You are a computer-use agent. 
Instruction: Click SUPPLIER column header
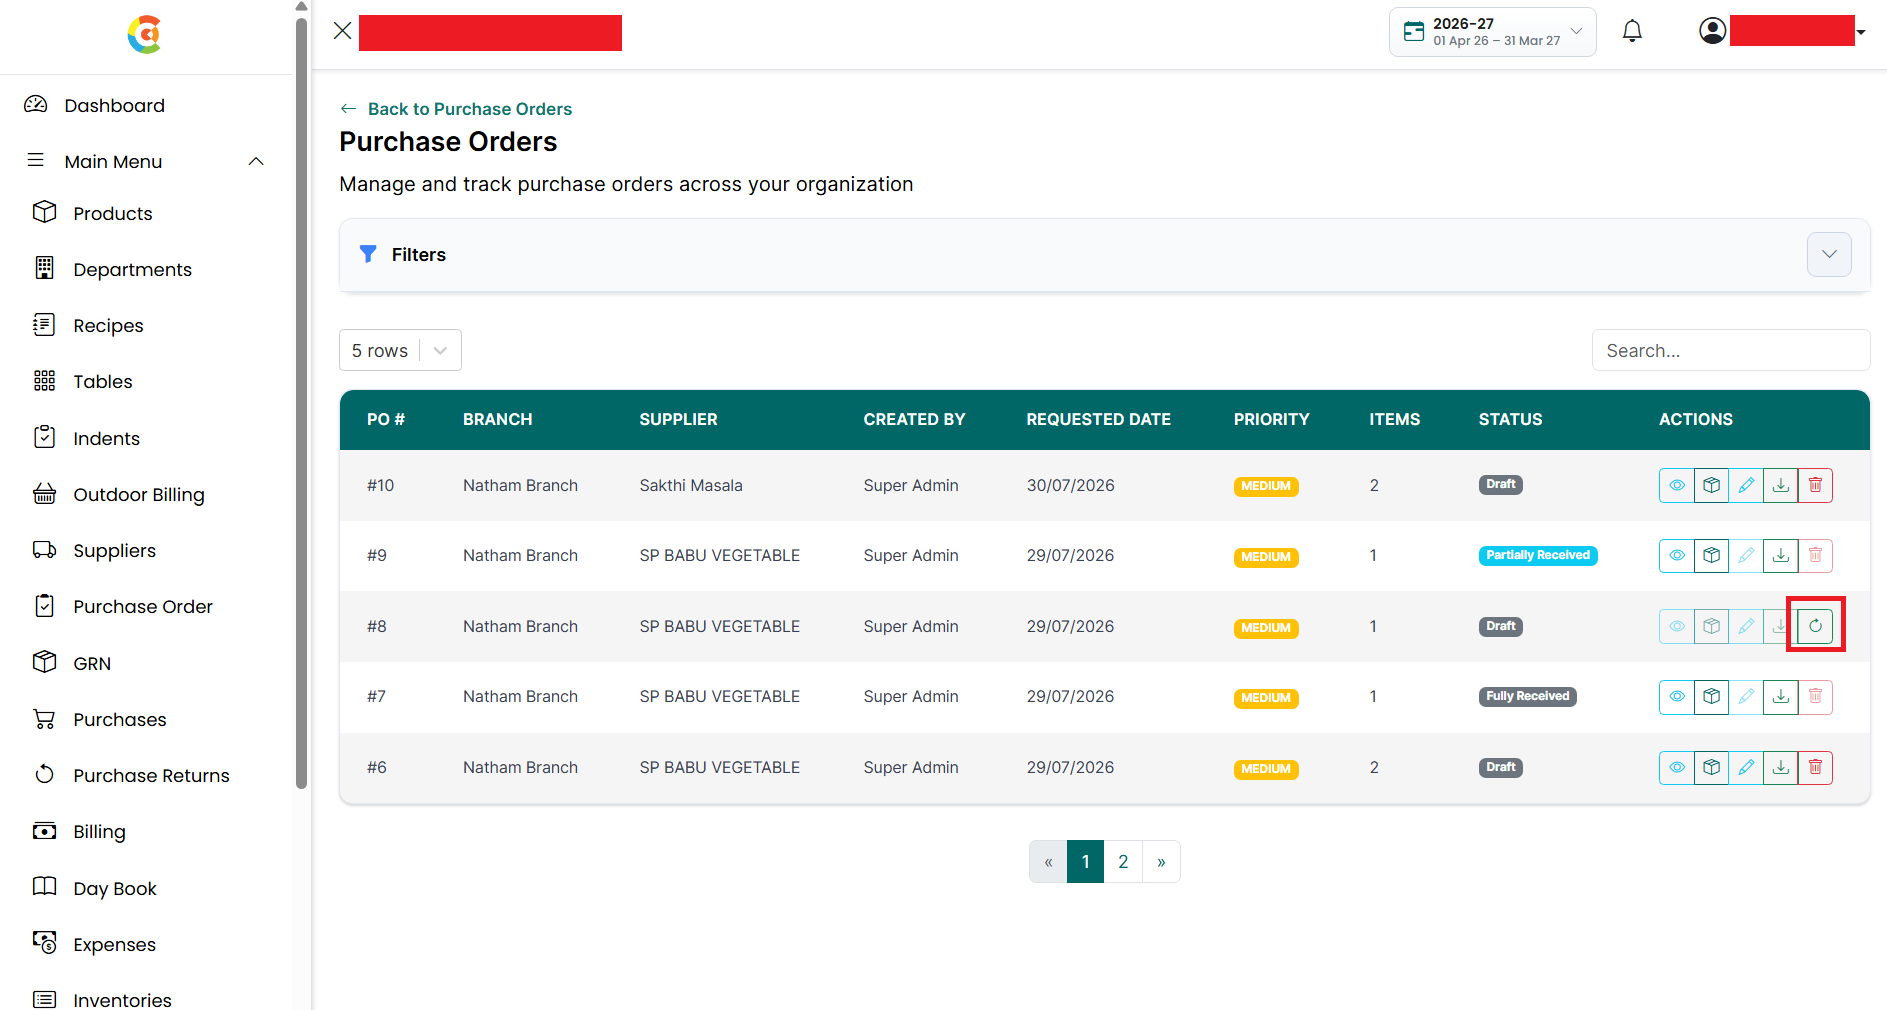click(x=678, y=419)
